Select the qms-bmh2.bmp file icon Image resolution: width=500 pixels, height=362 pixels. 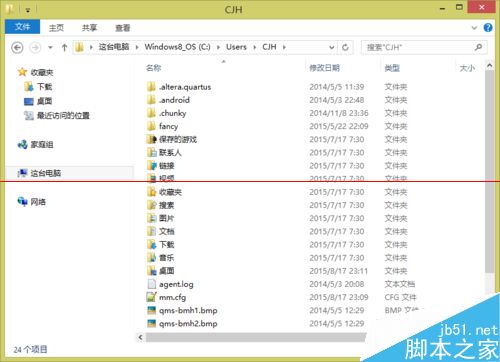point(151,323)
